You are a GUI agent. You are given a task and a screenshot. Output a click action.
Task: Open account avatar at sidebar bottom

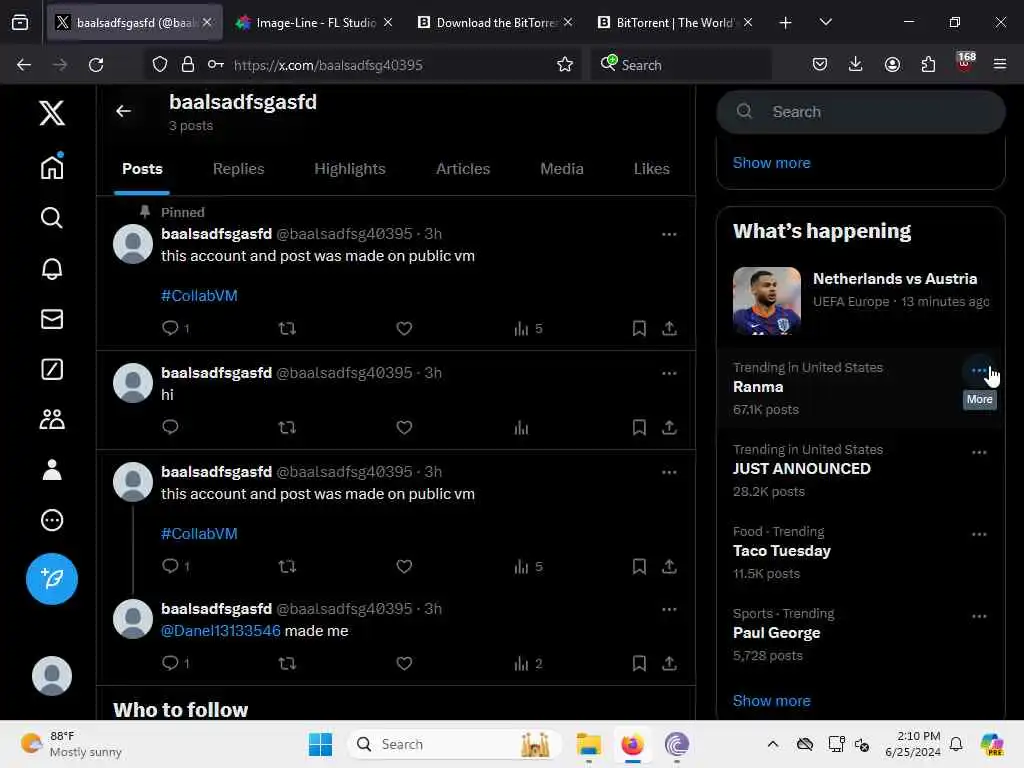click(52, 675)
